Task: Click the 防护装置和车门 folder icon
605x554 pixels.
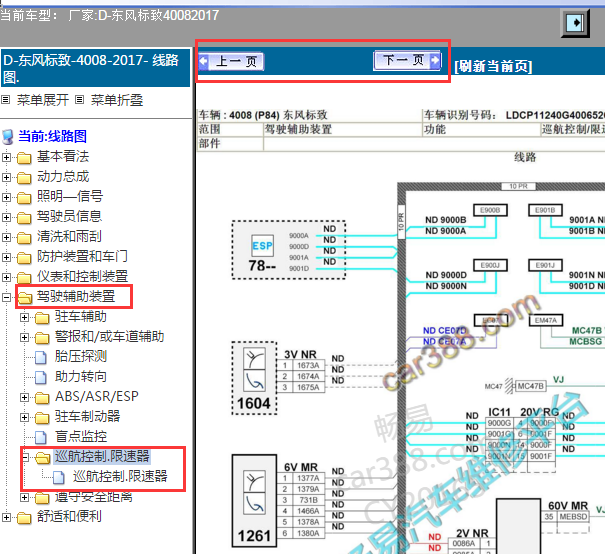Action: [x=24, y=258]
